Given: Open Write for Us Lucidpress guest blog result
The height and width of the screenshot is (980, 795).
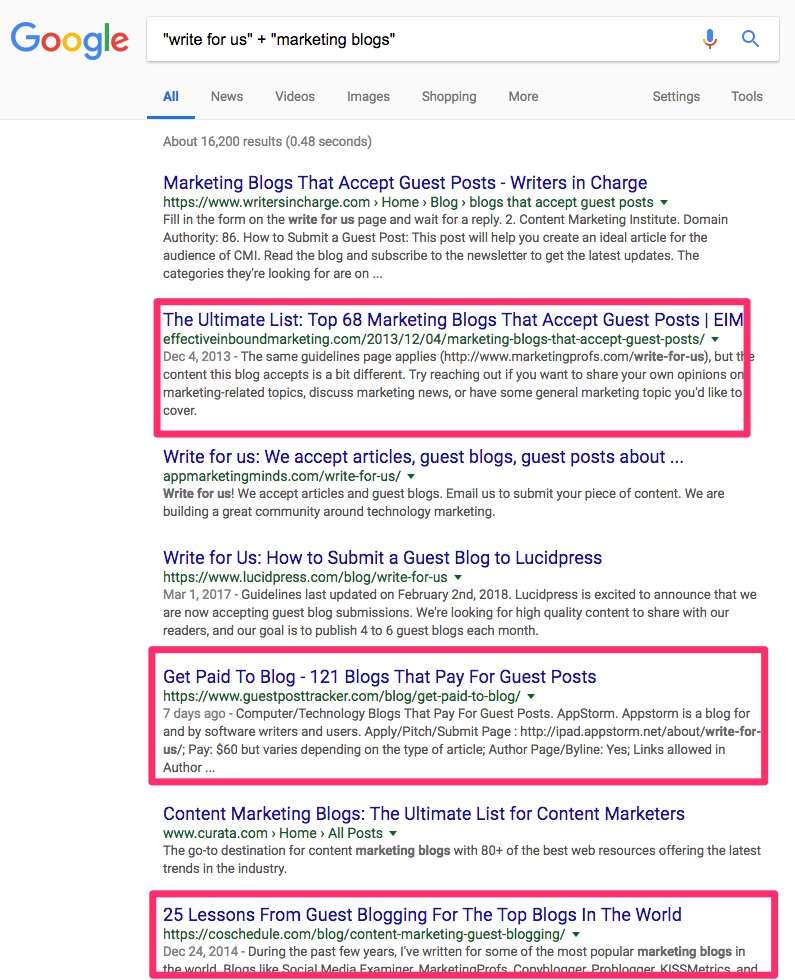Looking at the screenshot, I should click(382, 558).
